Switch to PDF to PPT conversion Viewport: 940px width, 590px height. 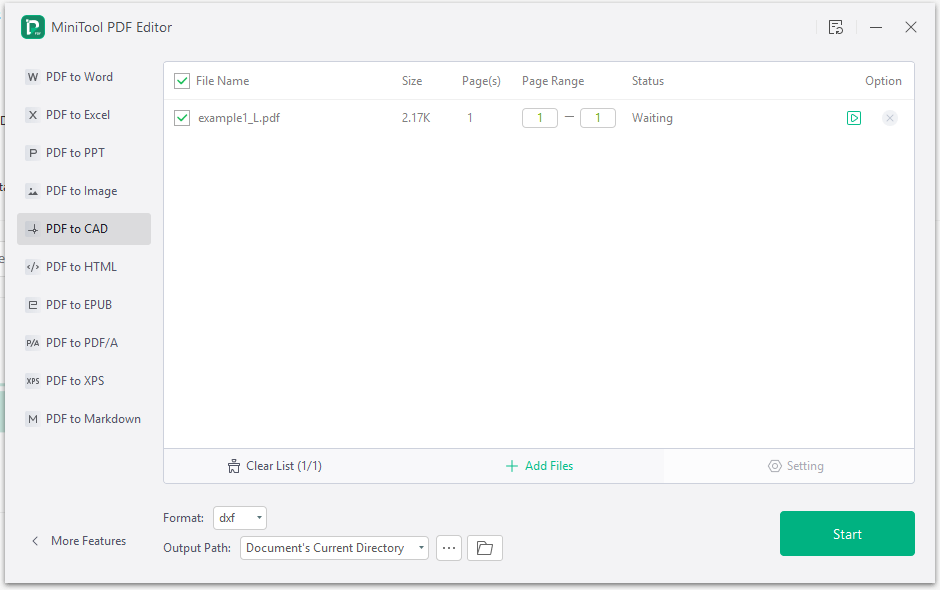84,153
